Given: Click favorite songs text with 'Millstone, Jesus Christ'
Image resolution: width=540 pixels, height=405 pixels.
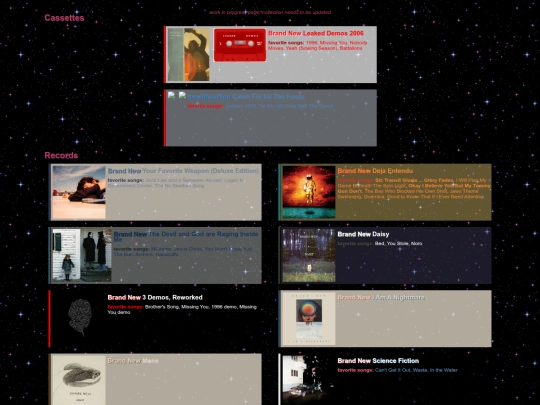Looking at the screenshot, I should (183, 251).
